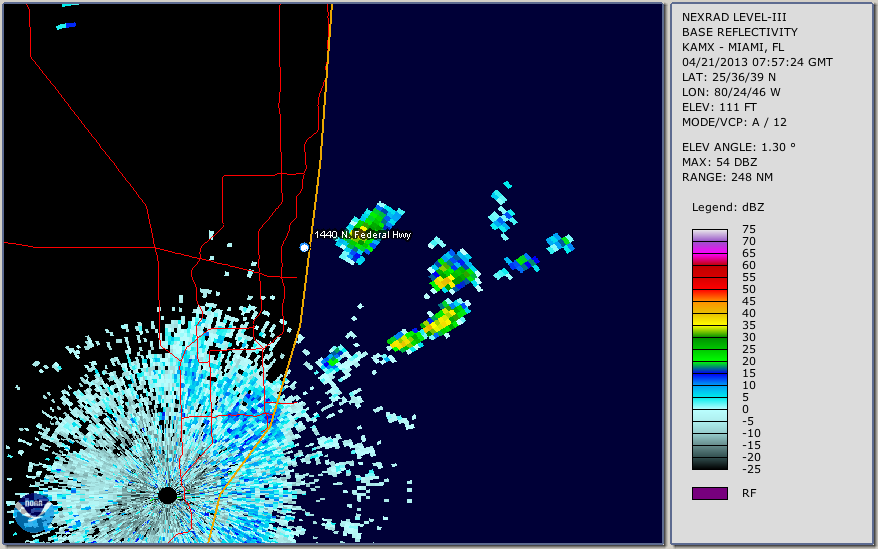878x549 pixels.
Task: Click the 75 value on the legend
Action: click(749, 229)
